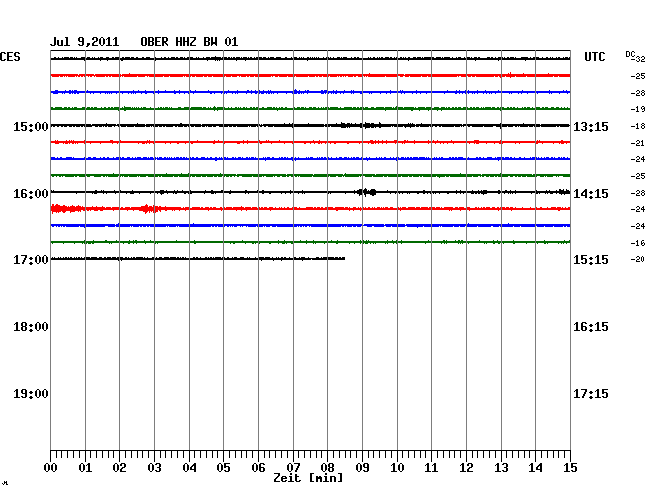650x494 pixels.
Task: Click minute label 15 on the axis
Action: pyautogui.click(x=570, y=468)
